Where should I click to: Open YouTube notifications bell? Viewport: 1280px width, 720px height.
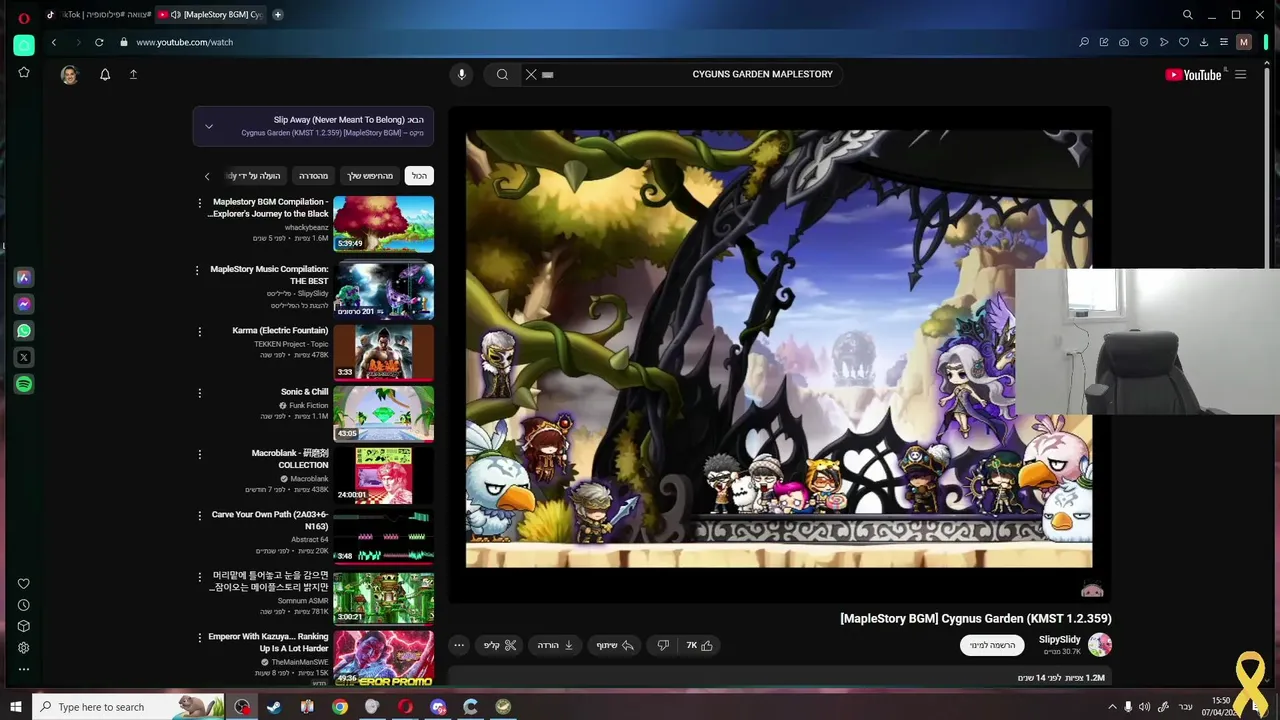[x=105, y=74]
